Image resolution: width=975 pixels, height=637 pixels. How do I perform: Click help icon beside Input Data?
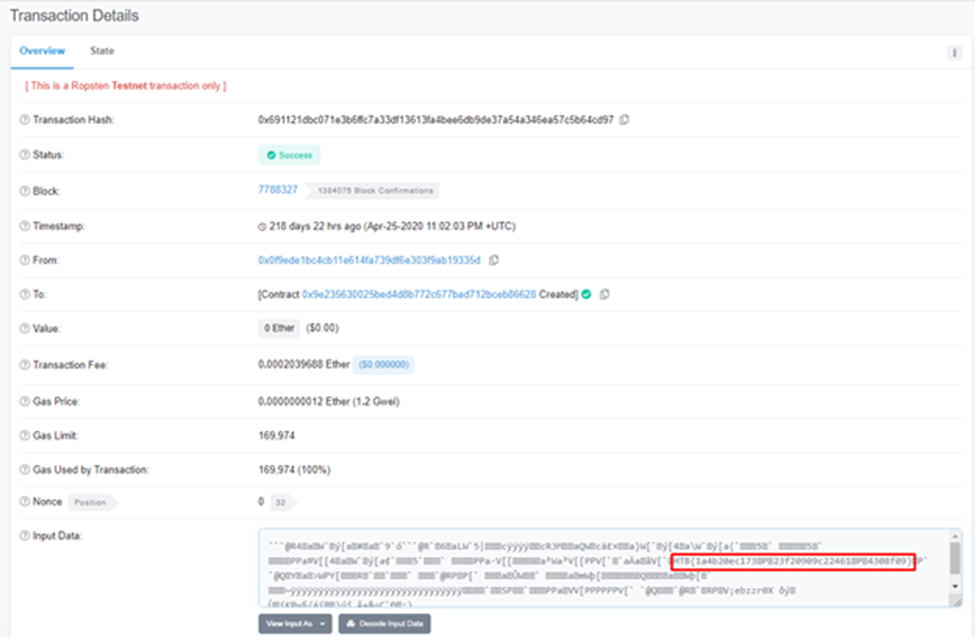(x=24, y=536)
